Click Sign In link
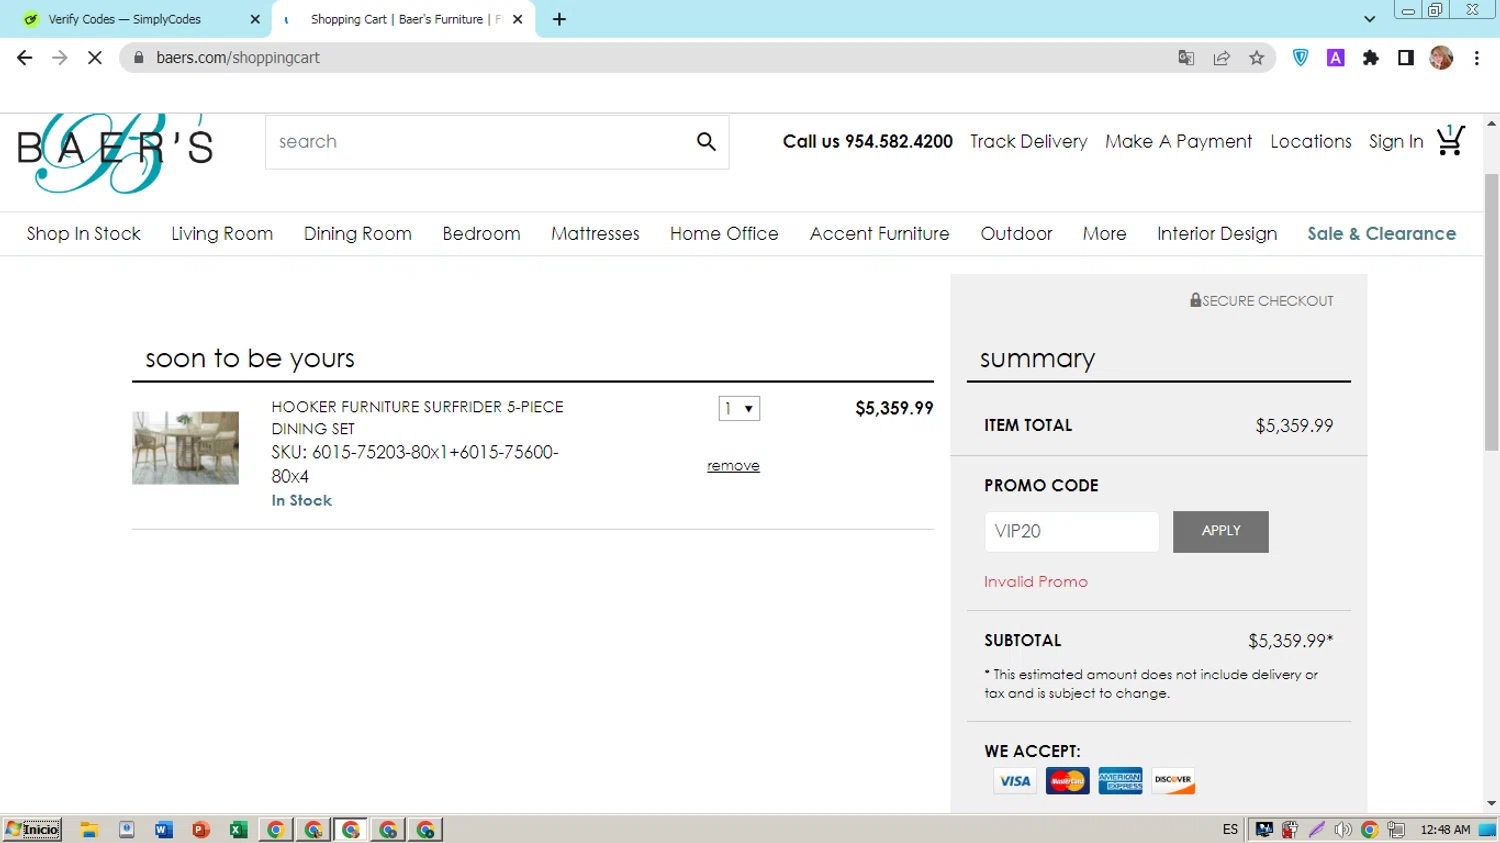The height and width of the screenshot is (843, 1500). (x=1396, y=142)
